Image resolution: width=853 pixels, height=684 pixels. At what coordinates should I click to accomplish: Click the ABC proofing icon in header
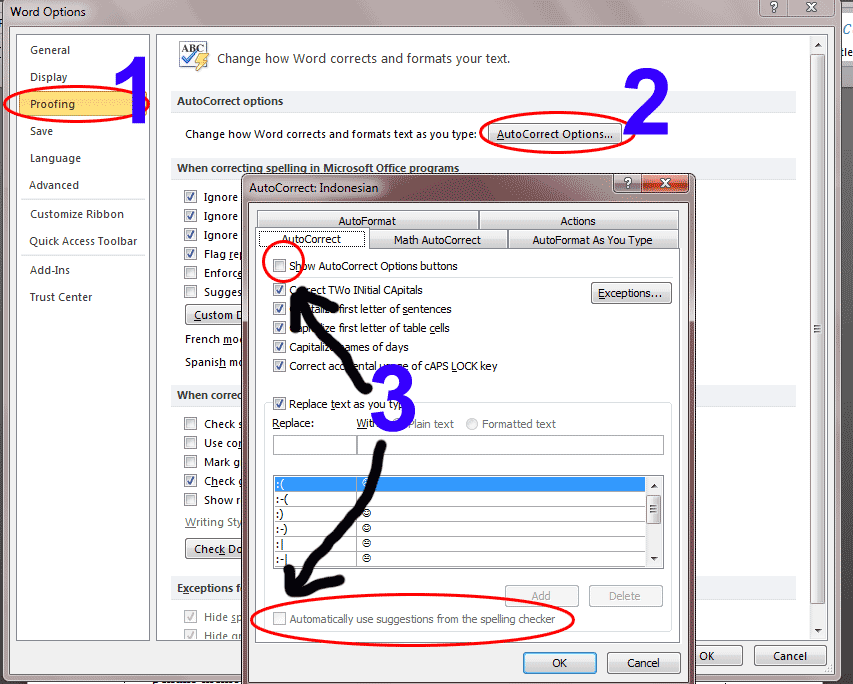click(194, 56)
